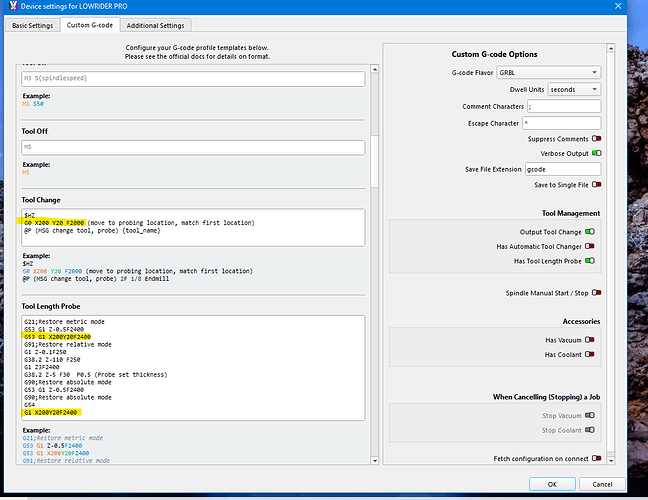Click the 'Tool Length Probe' section heading
This screenshot has height=500, width=648.
51,306
